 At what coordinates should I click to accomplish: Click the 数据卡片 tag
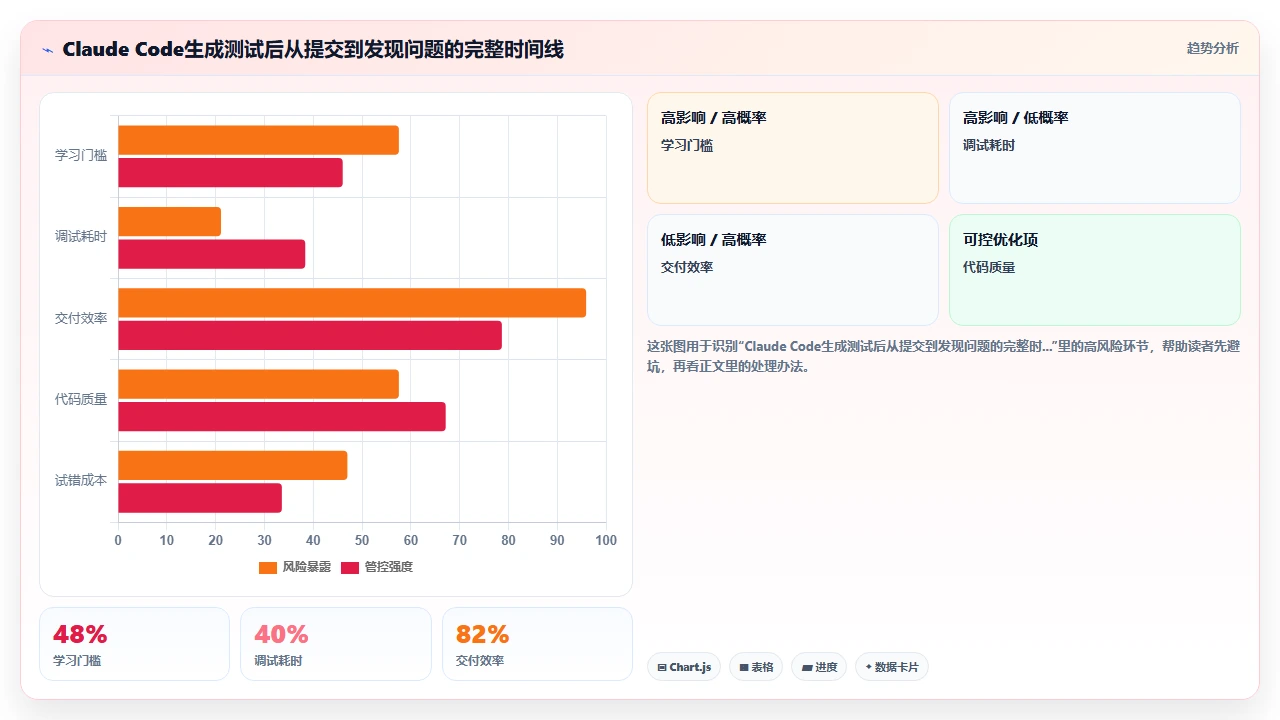(x=892, y=667)
